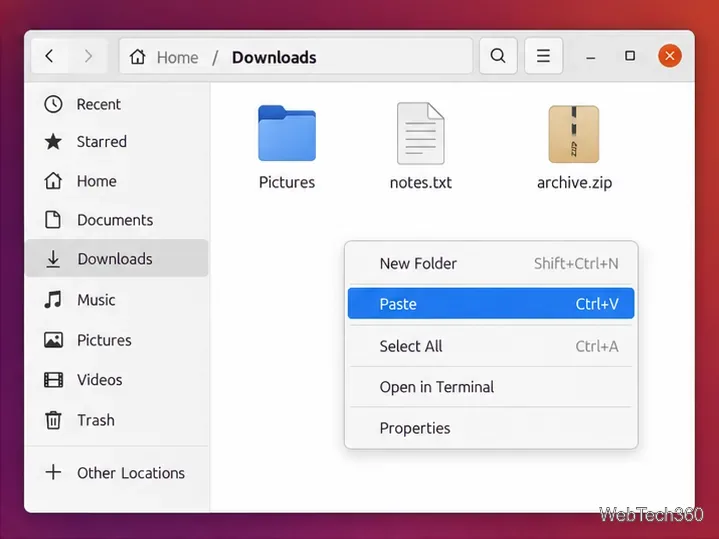Open Videos in the sidebar
719x539 pixels.
click(100, 380)
